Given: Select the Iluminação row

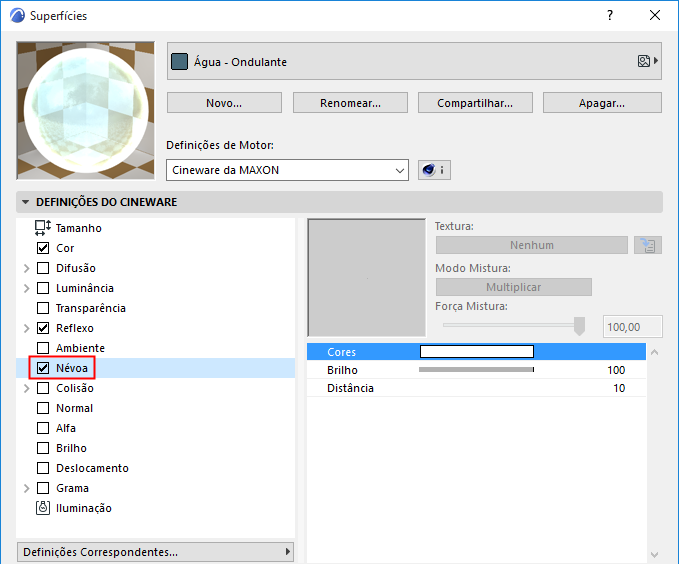Looking at the screenshot, I should pyautogui.click(x=155, y=508).
